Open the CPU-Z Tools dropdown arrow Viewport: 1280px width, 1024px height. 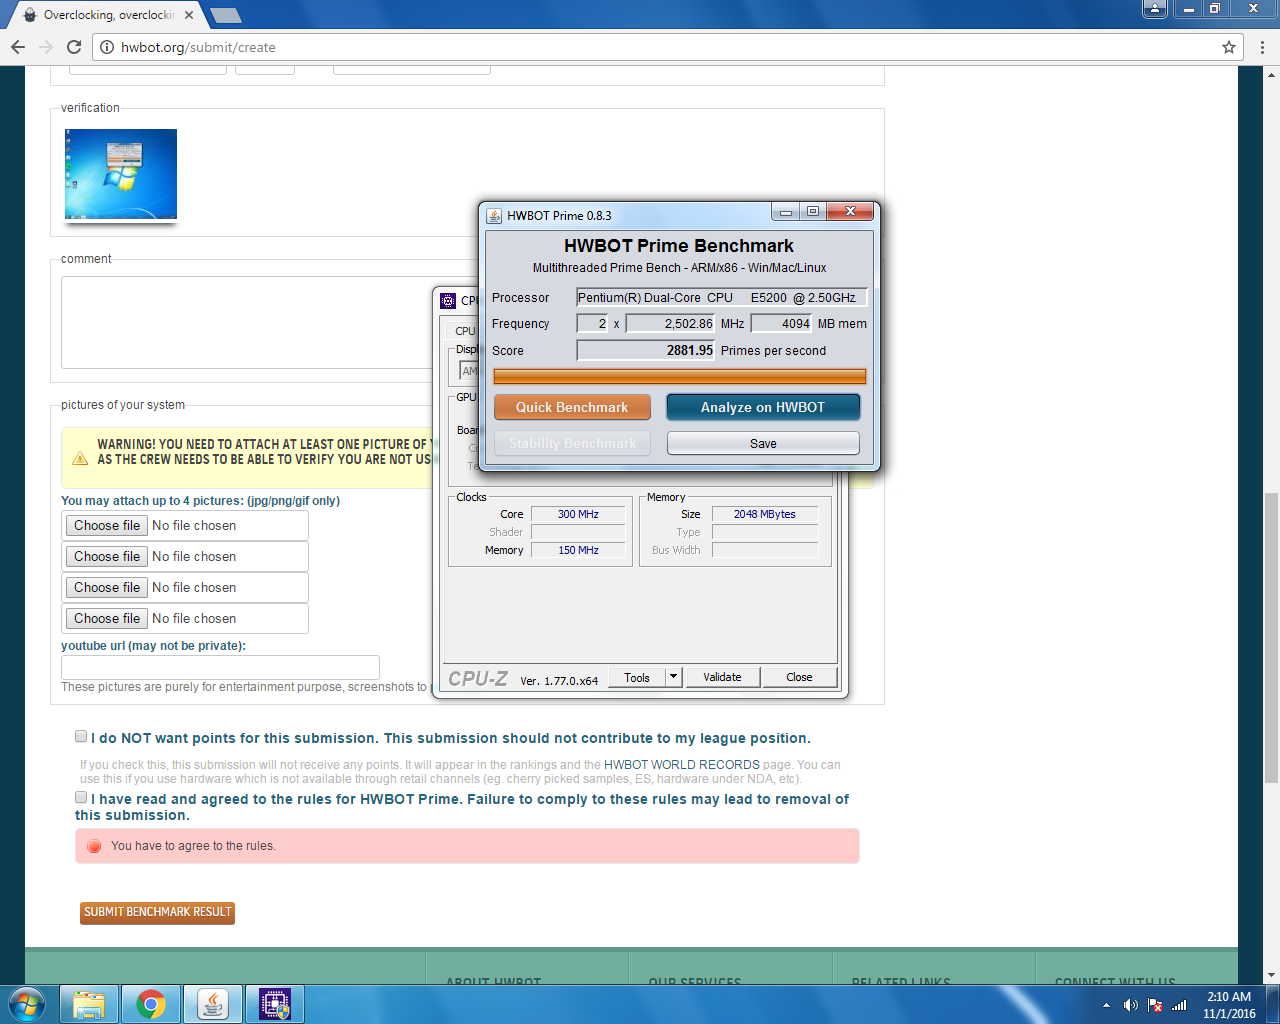pyautogui.click(x=674, y=677)
